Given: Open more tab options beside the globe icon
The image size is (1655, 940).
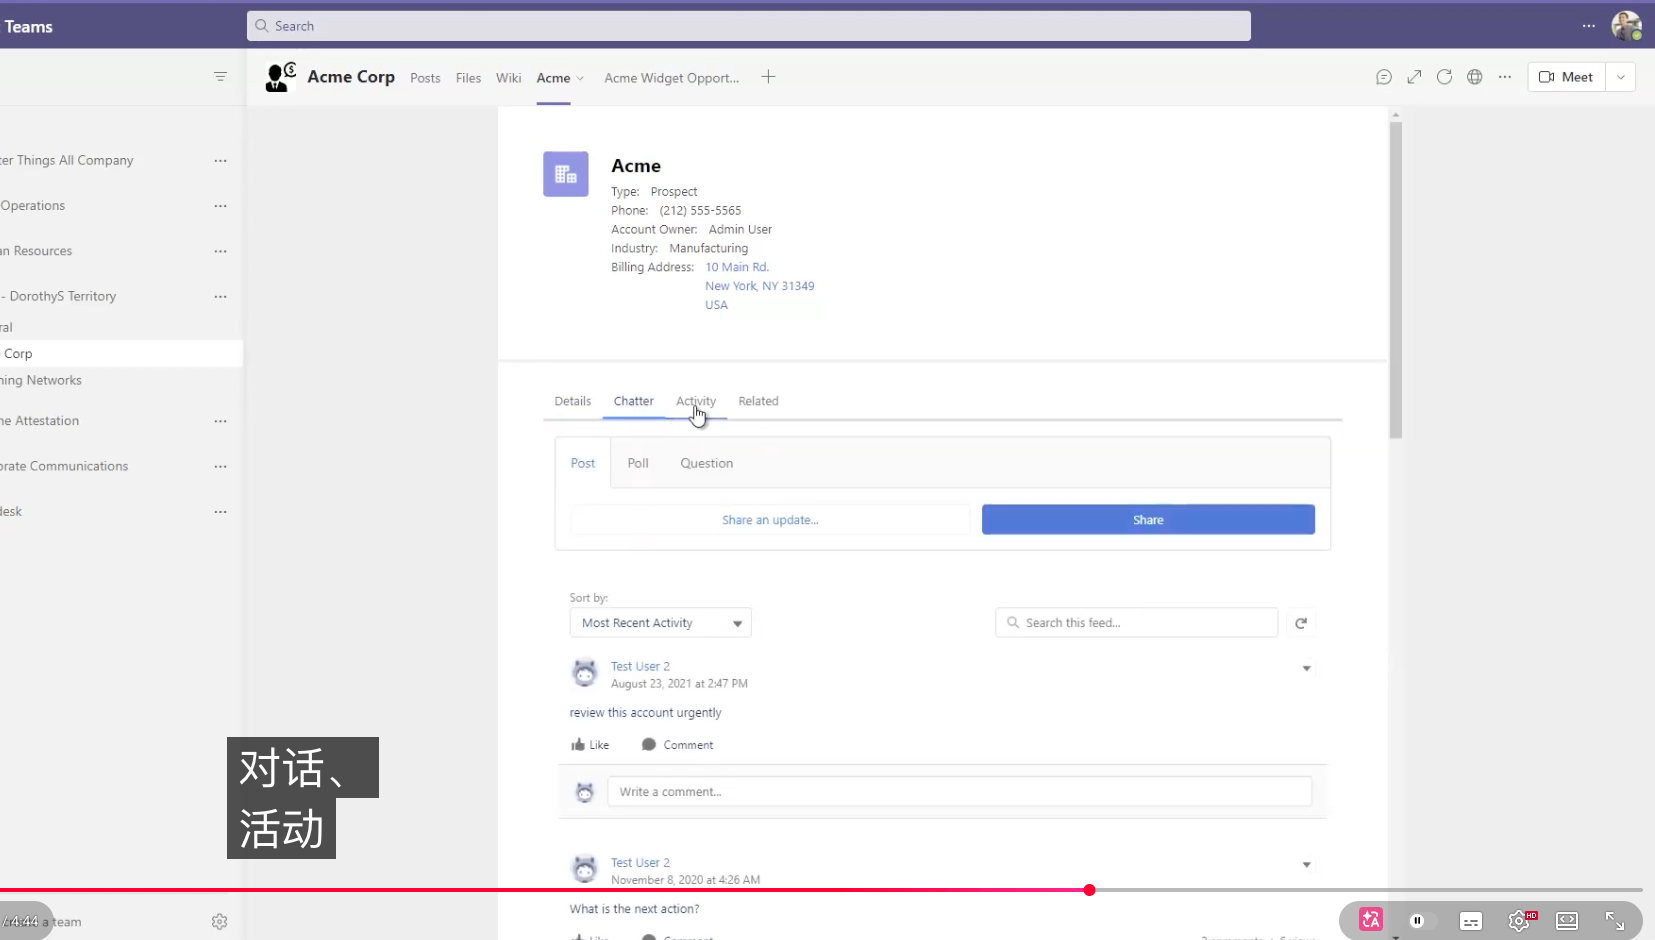Looking at the screenshot, I should (x=1505, y=77).
